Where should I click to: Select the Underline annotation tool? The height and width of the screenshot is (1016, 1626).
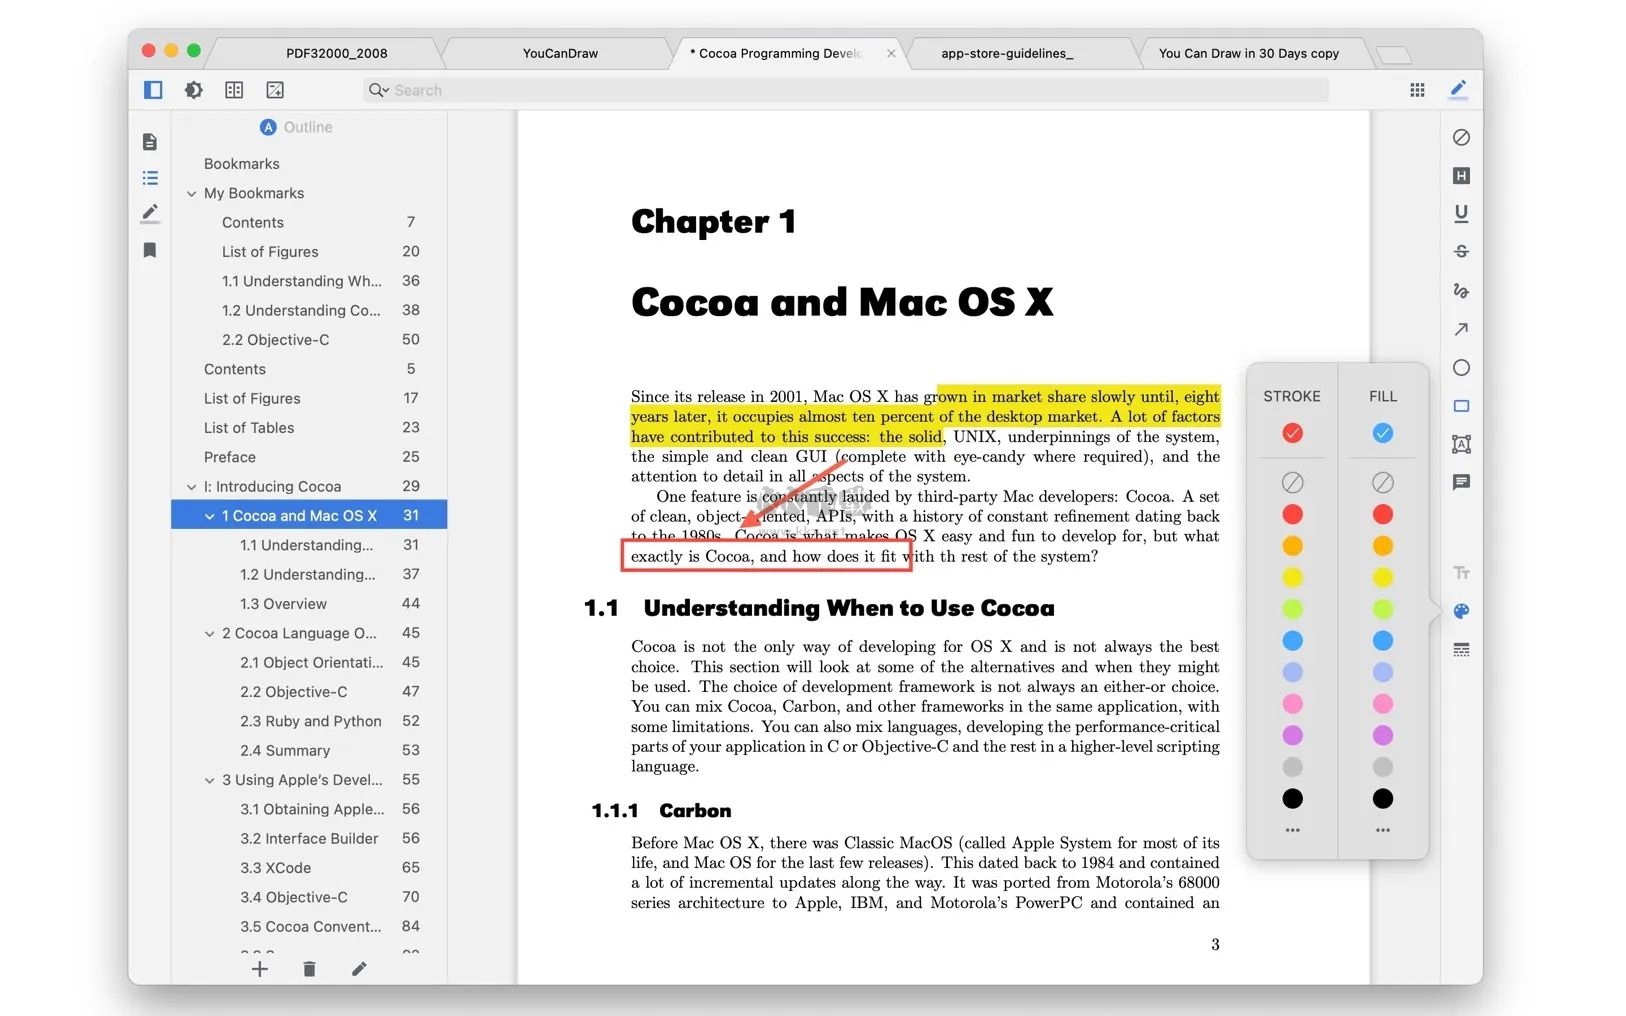tap(1461, 213)
